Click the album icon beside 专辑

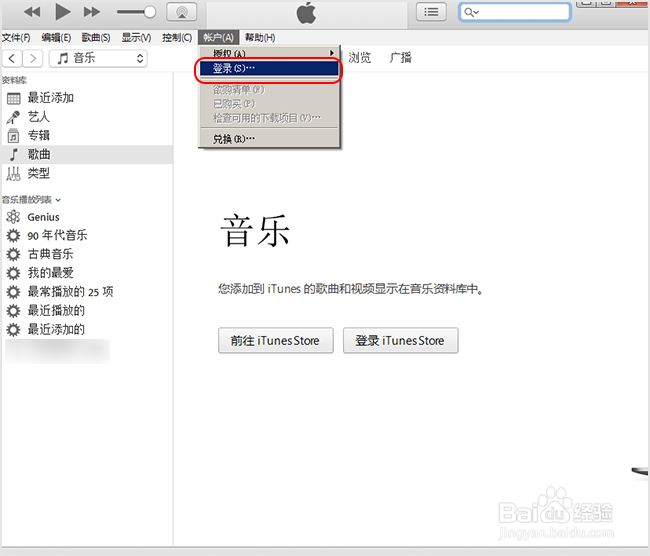(x=13, y=136)
